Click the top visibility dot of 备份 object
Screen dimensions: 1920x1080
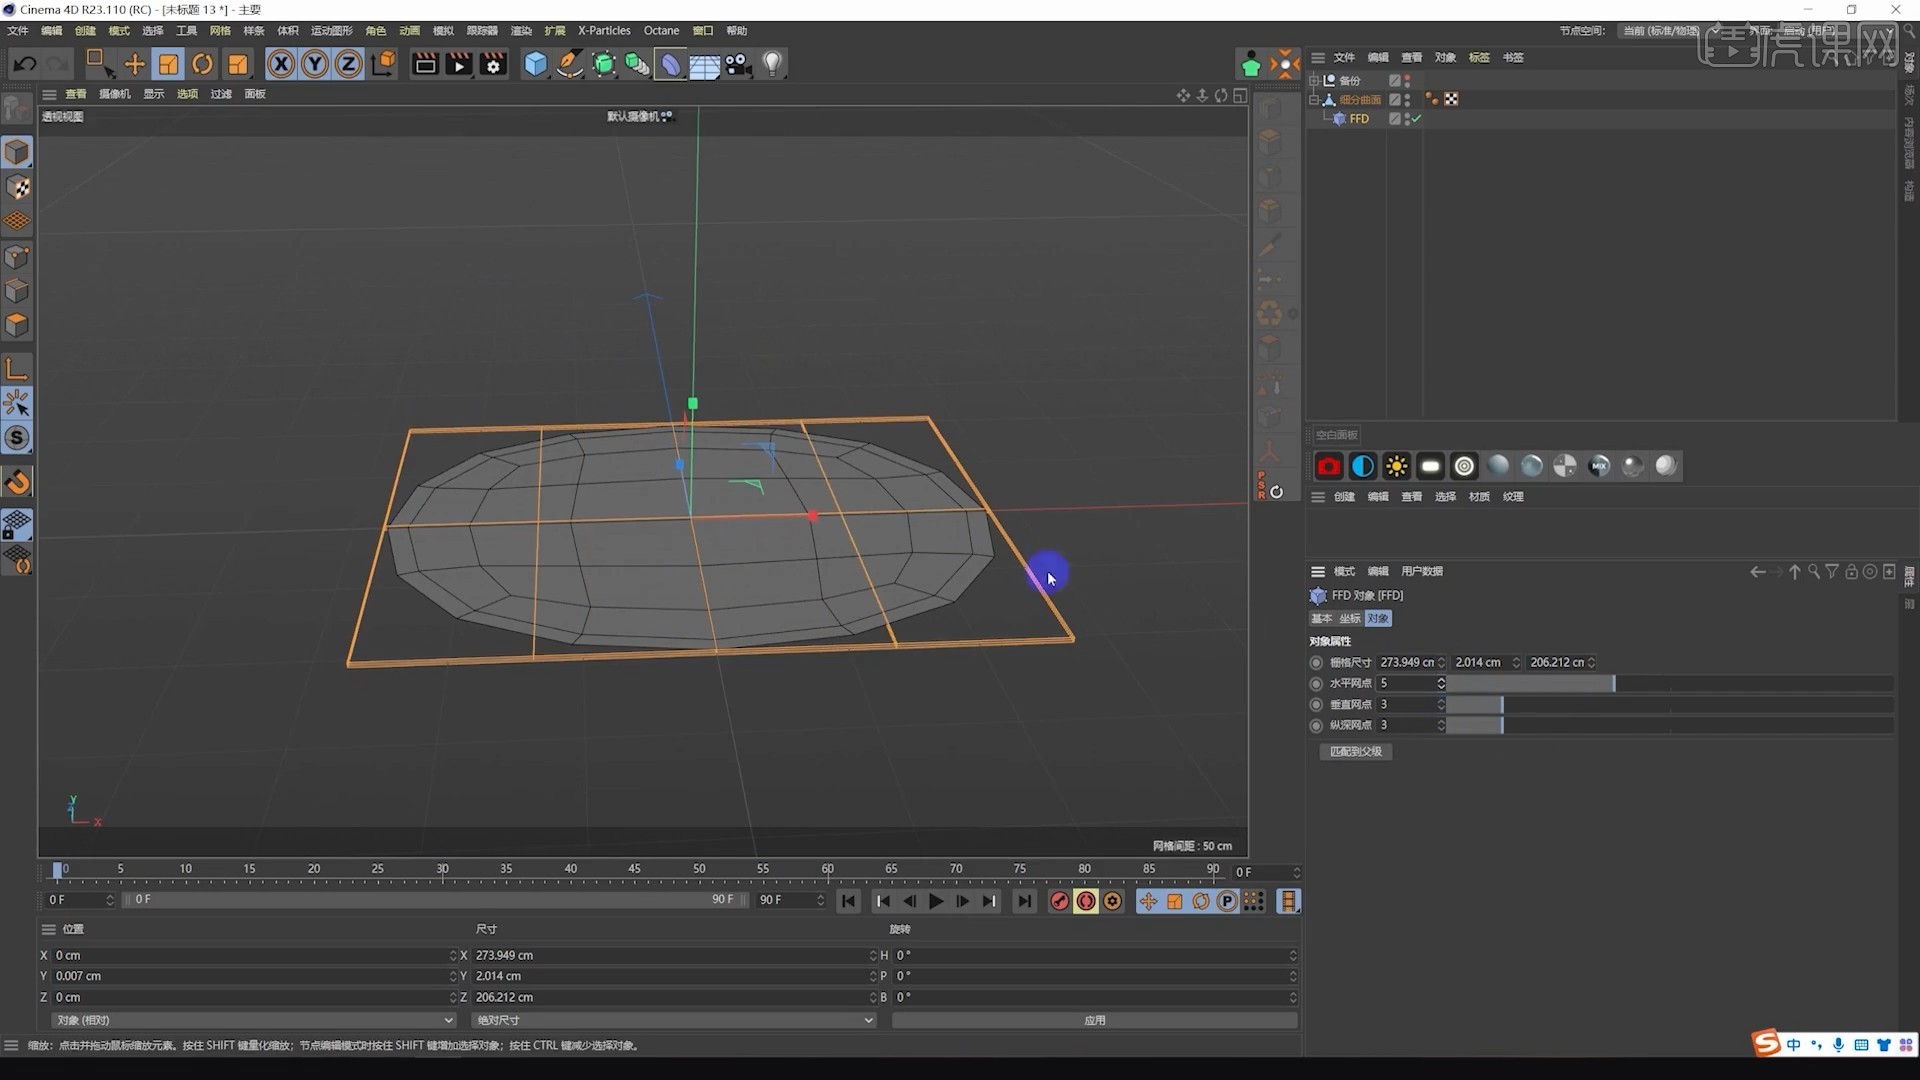(x=1406, y=76)
